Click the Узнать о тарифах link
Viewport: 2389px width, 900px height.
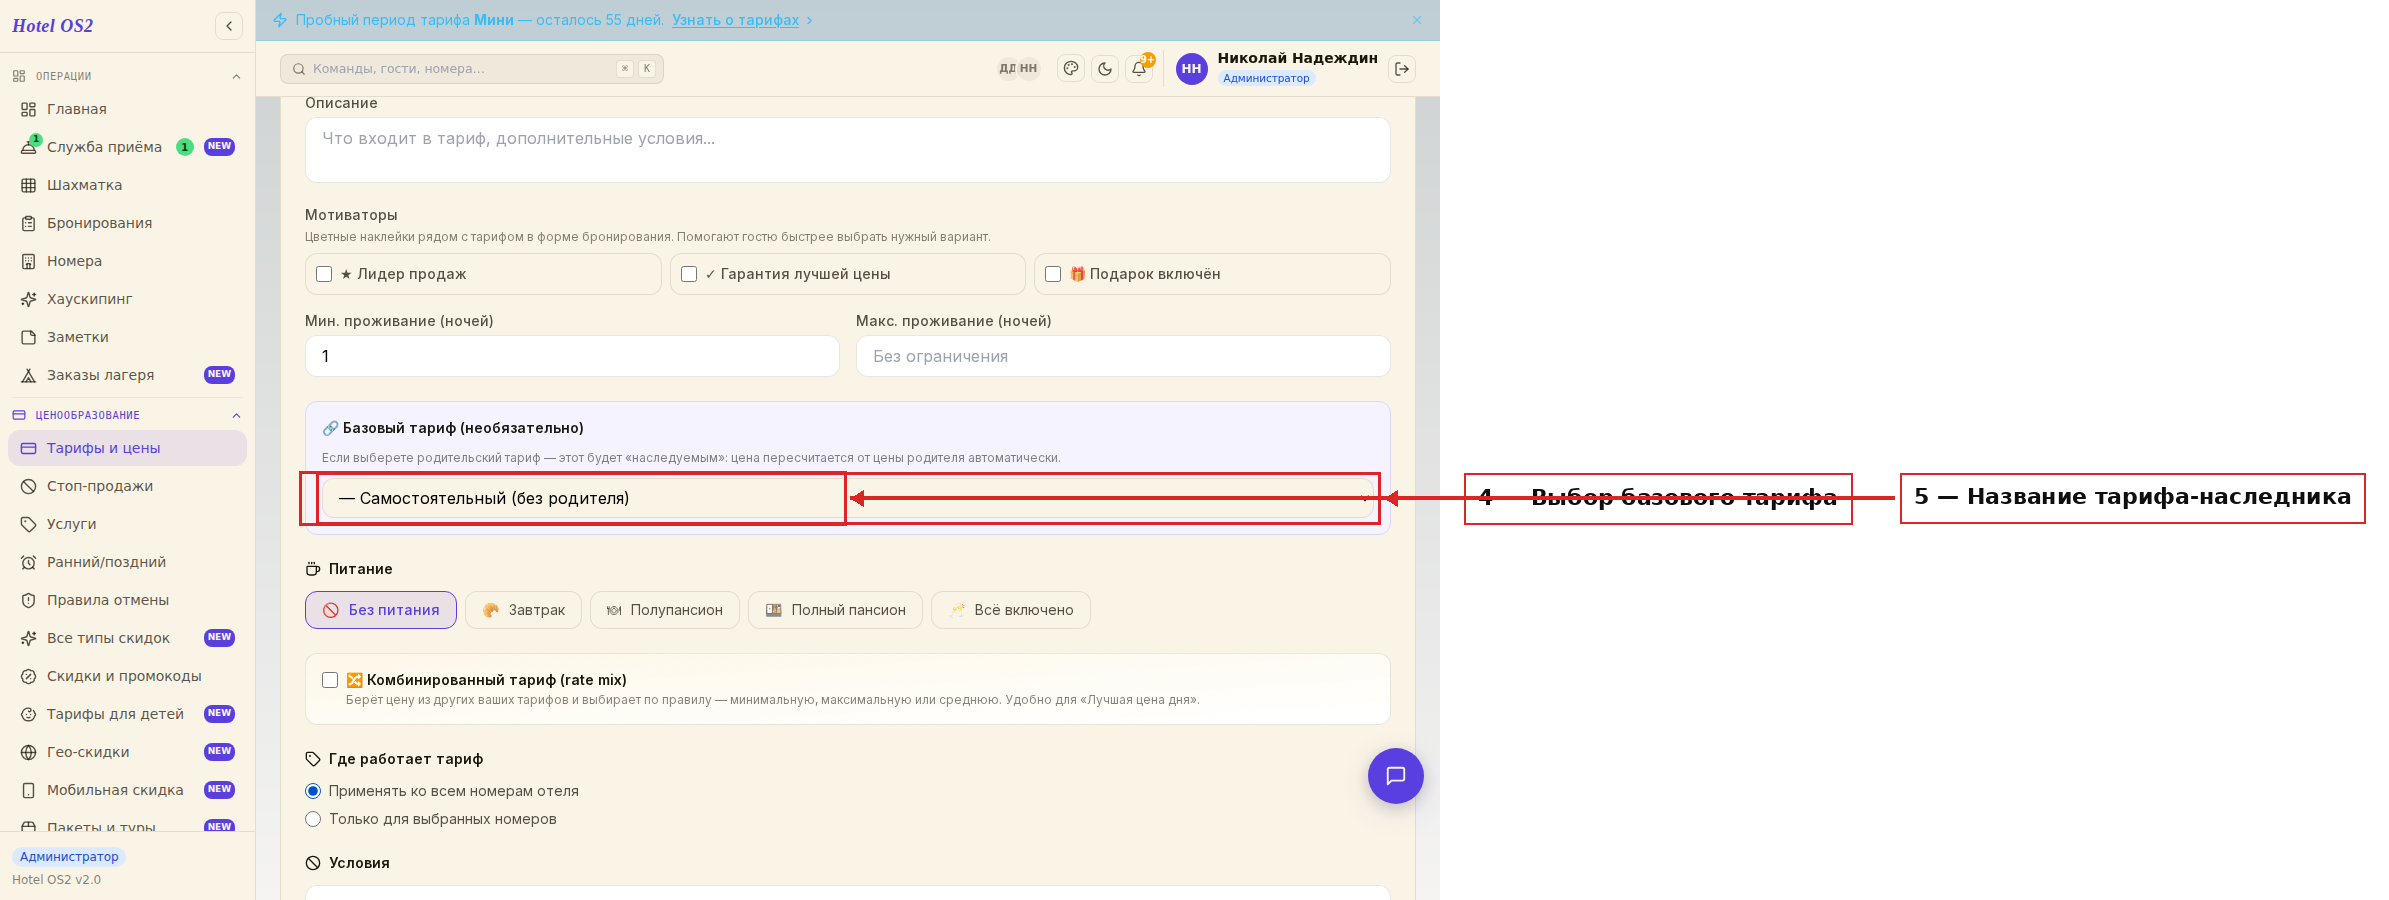(x=735, y=20)
